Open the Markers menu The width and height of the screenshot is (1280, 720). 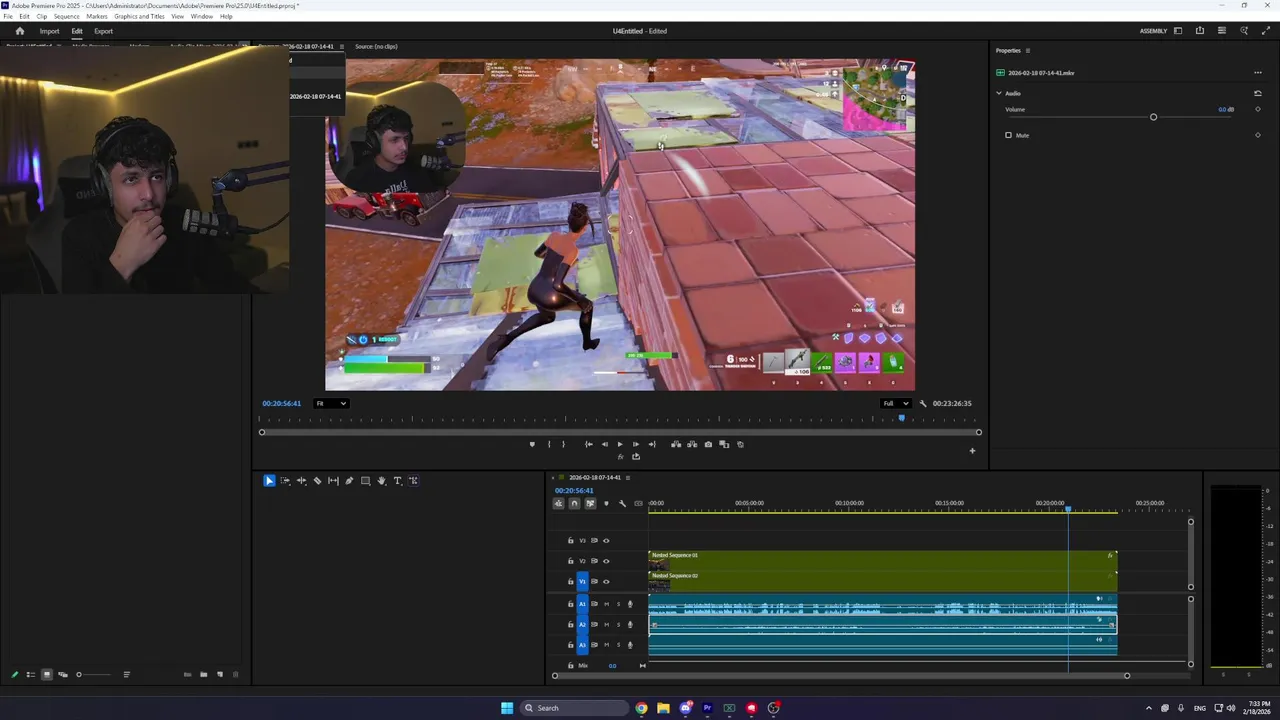click(x=97, y=17)
